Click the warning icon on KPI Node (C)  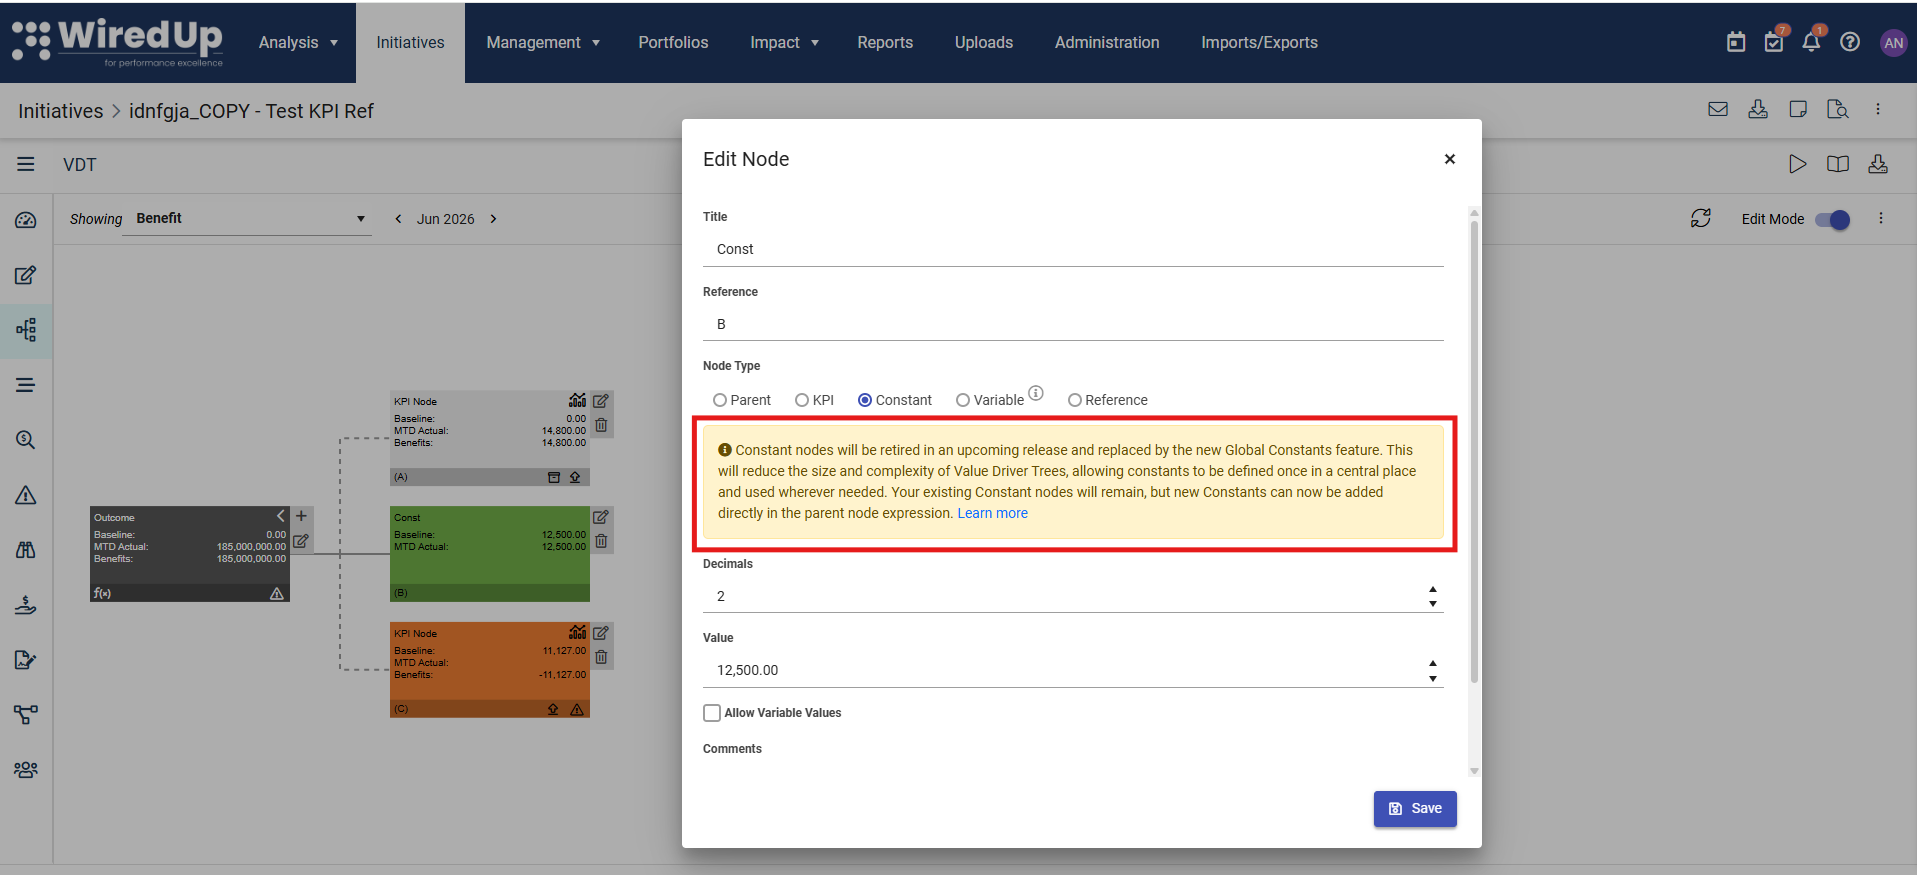[x=577, y=709]
